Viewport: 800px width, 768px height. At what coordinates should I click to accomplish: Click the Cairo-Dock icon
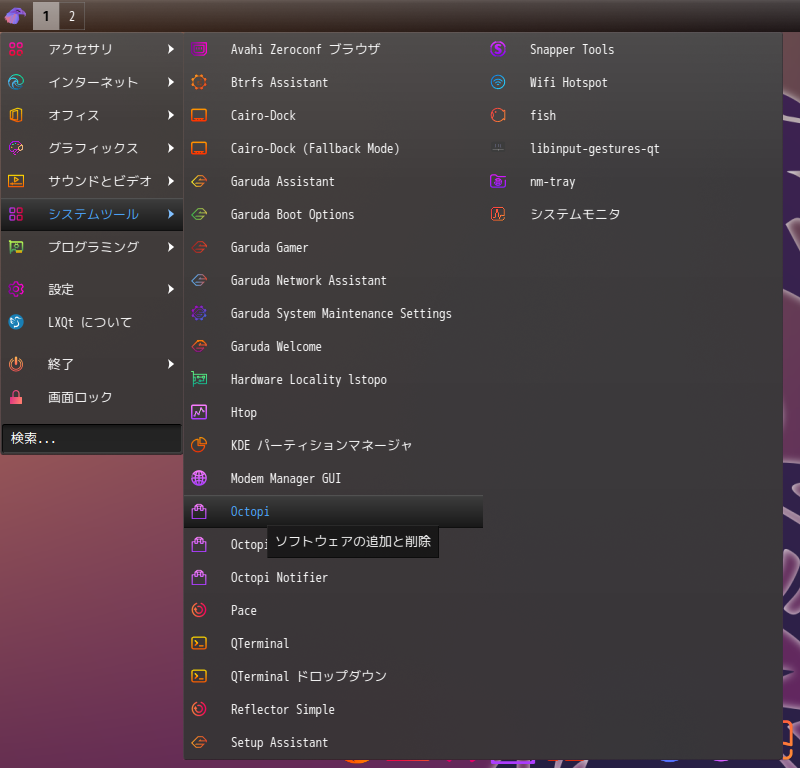coord(199,115)
